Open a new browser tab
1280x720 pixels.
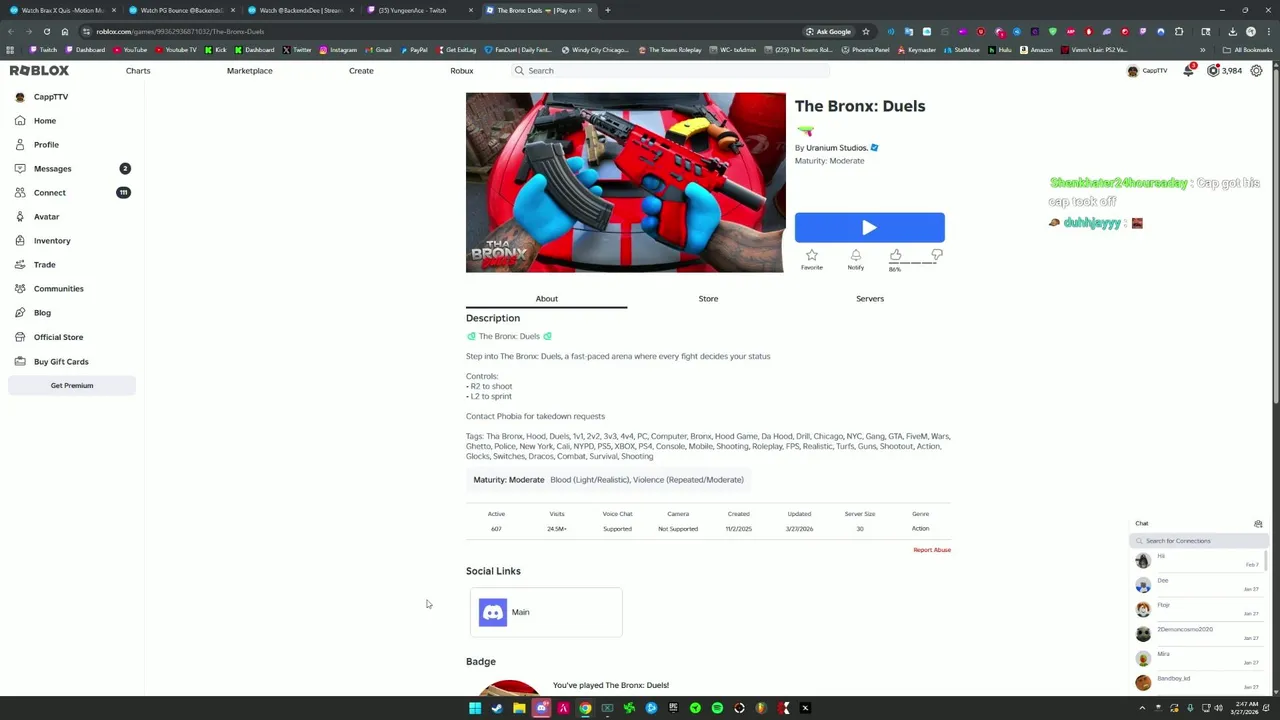(x=607, y=11)
